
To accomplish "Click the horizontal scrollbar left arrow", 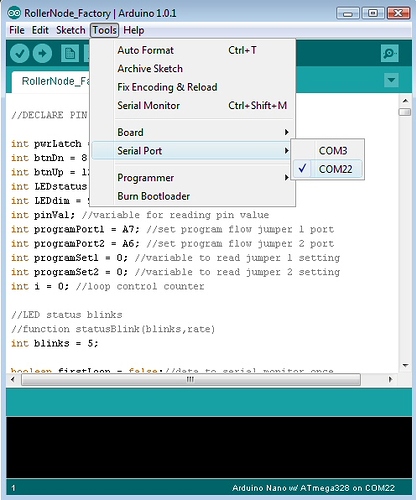I will 13,379.
